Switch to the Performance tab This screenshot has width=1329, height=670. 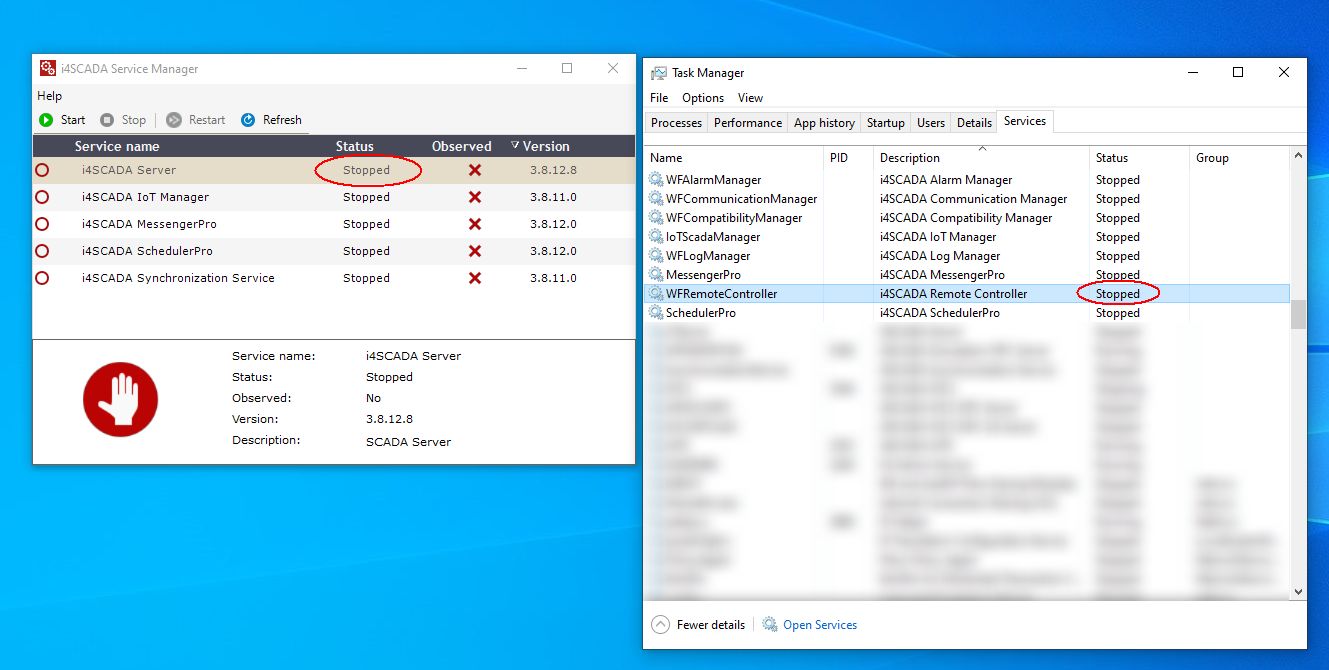click(748, 123)
